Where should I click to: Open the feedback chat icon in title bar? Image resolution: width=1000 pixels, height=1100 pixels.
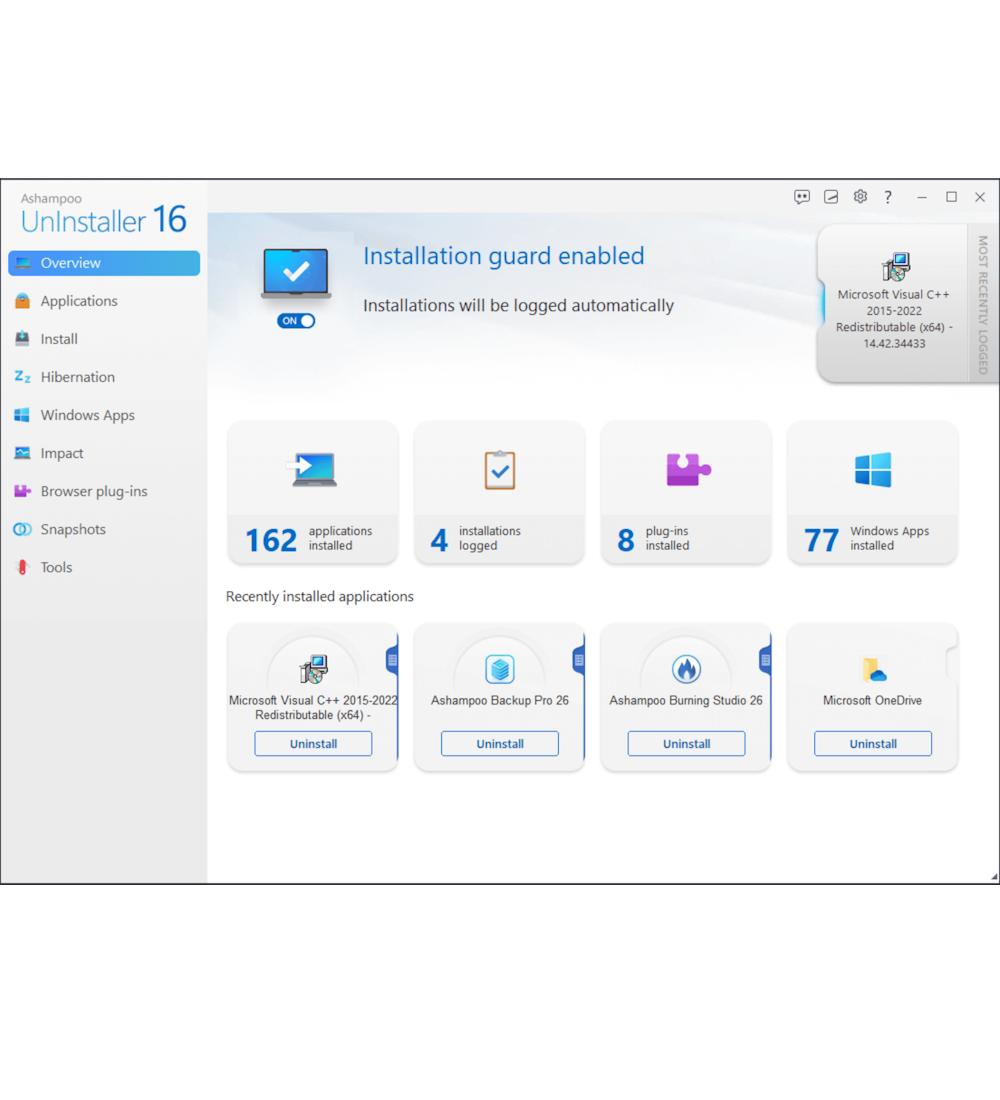[x=802, y=197]
